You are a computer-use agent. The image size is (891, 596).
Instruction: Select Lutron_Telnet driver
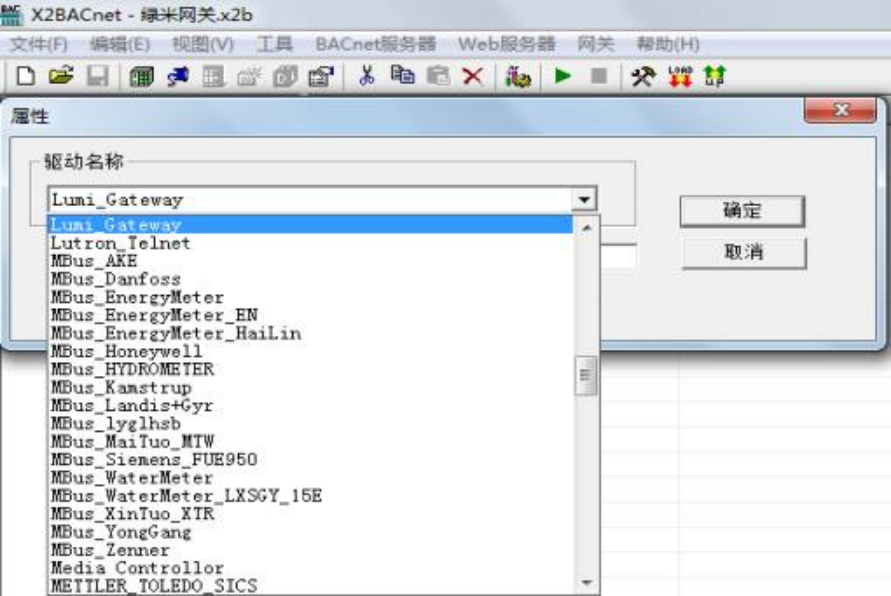(x=311, y=243)
